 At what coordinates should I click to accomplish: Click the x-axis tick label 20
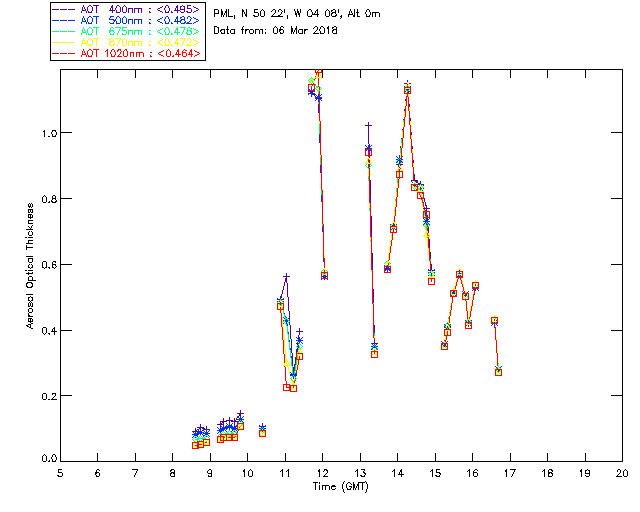[622, 473]
